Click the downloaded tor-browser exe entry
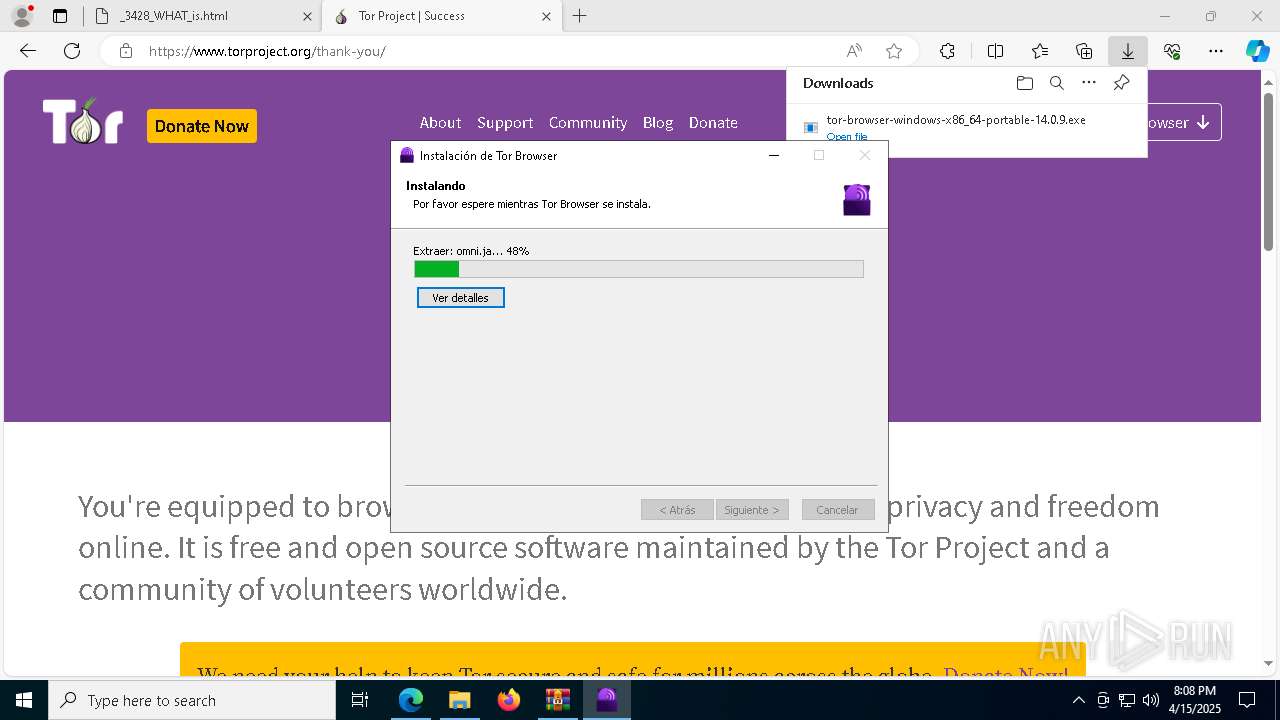The width and height of the screenshot is (1280, 720). pyautogui.click(x=956, y=120)
